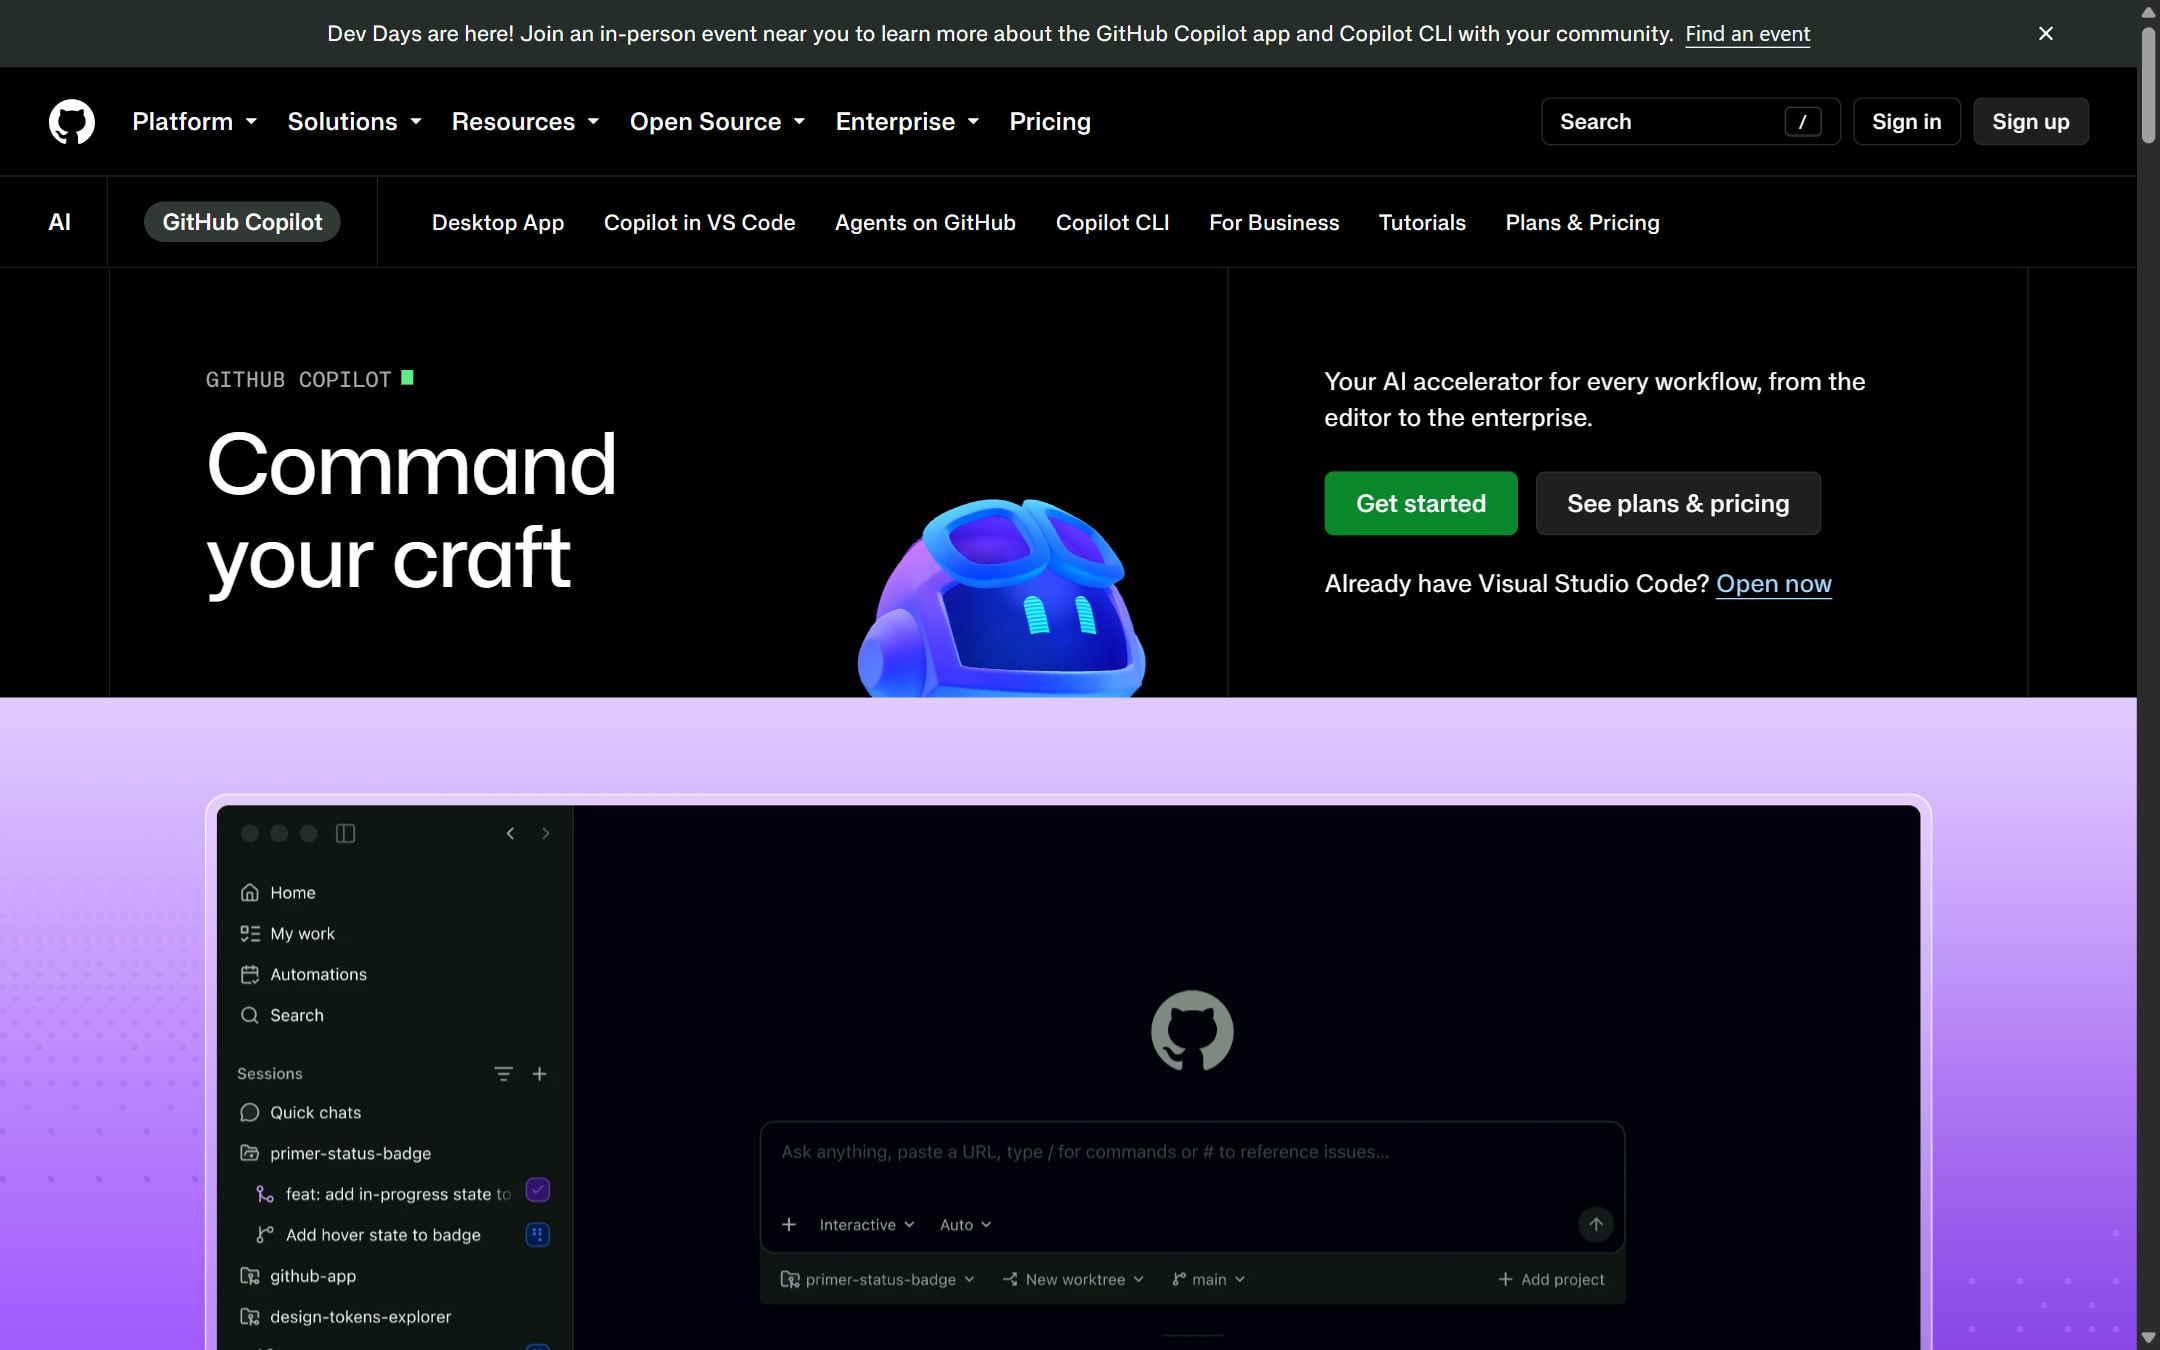Open the Desktop App tab
This screenshot has width=2160, height=1350.
click(498, 222)
